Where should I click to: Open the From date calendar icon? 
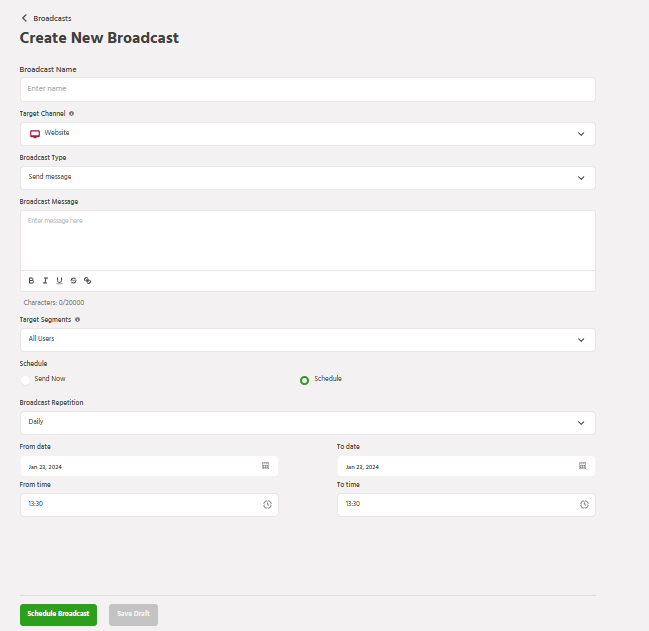(265, 466)
